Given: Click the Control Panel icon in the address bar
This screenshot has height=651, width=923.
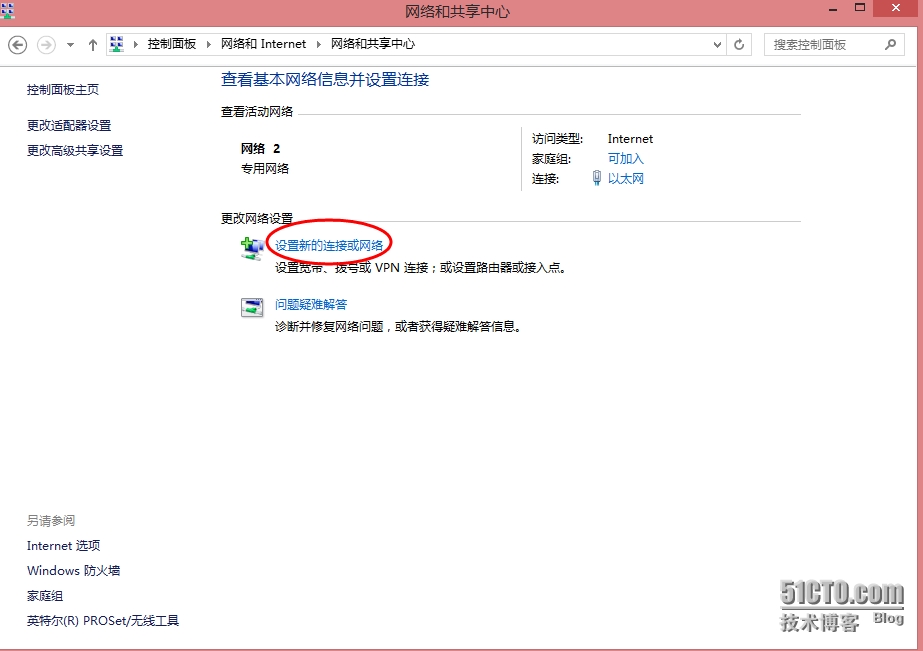Looking at the screenshot, I should (117, 44).
